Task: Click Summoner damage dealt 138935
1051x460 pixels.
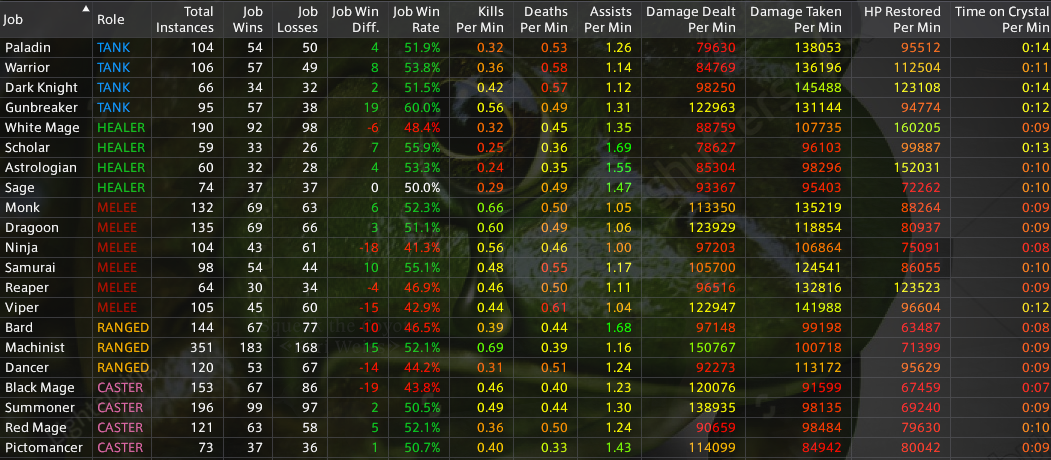Action: (713, 408)
